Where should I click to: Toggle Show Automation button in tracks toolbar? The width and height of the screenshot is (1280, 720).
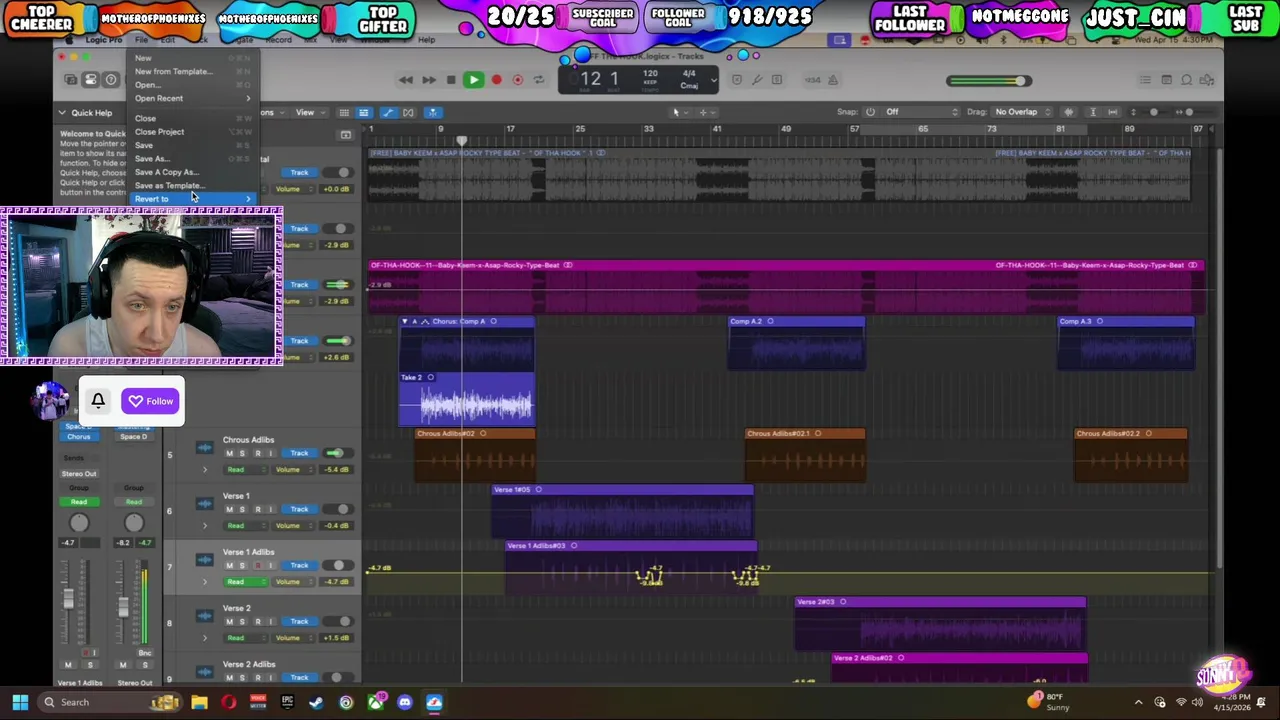pos(388,112)
